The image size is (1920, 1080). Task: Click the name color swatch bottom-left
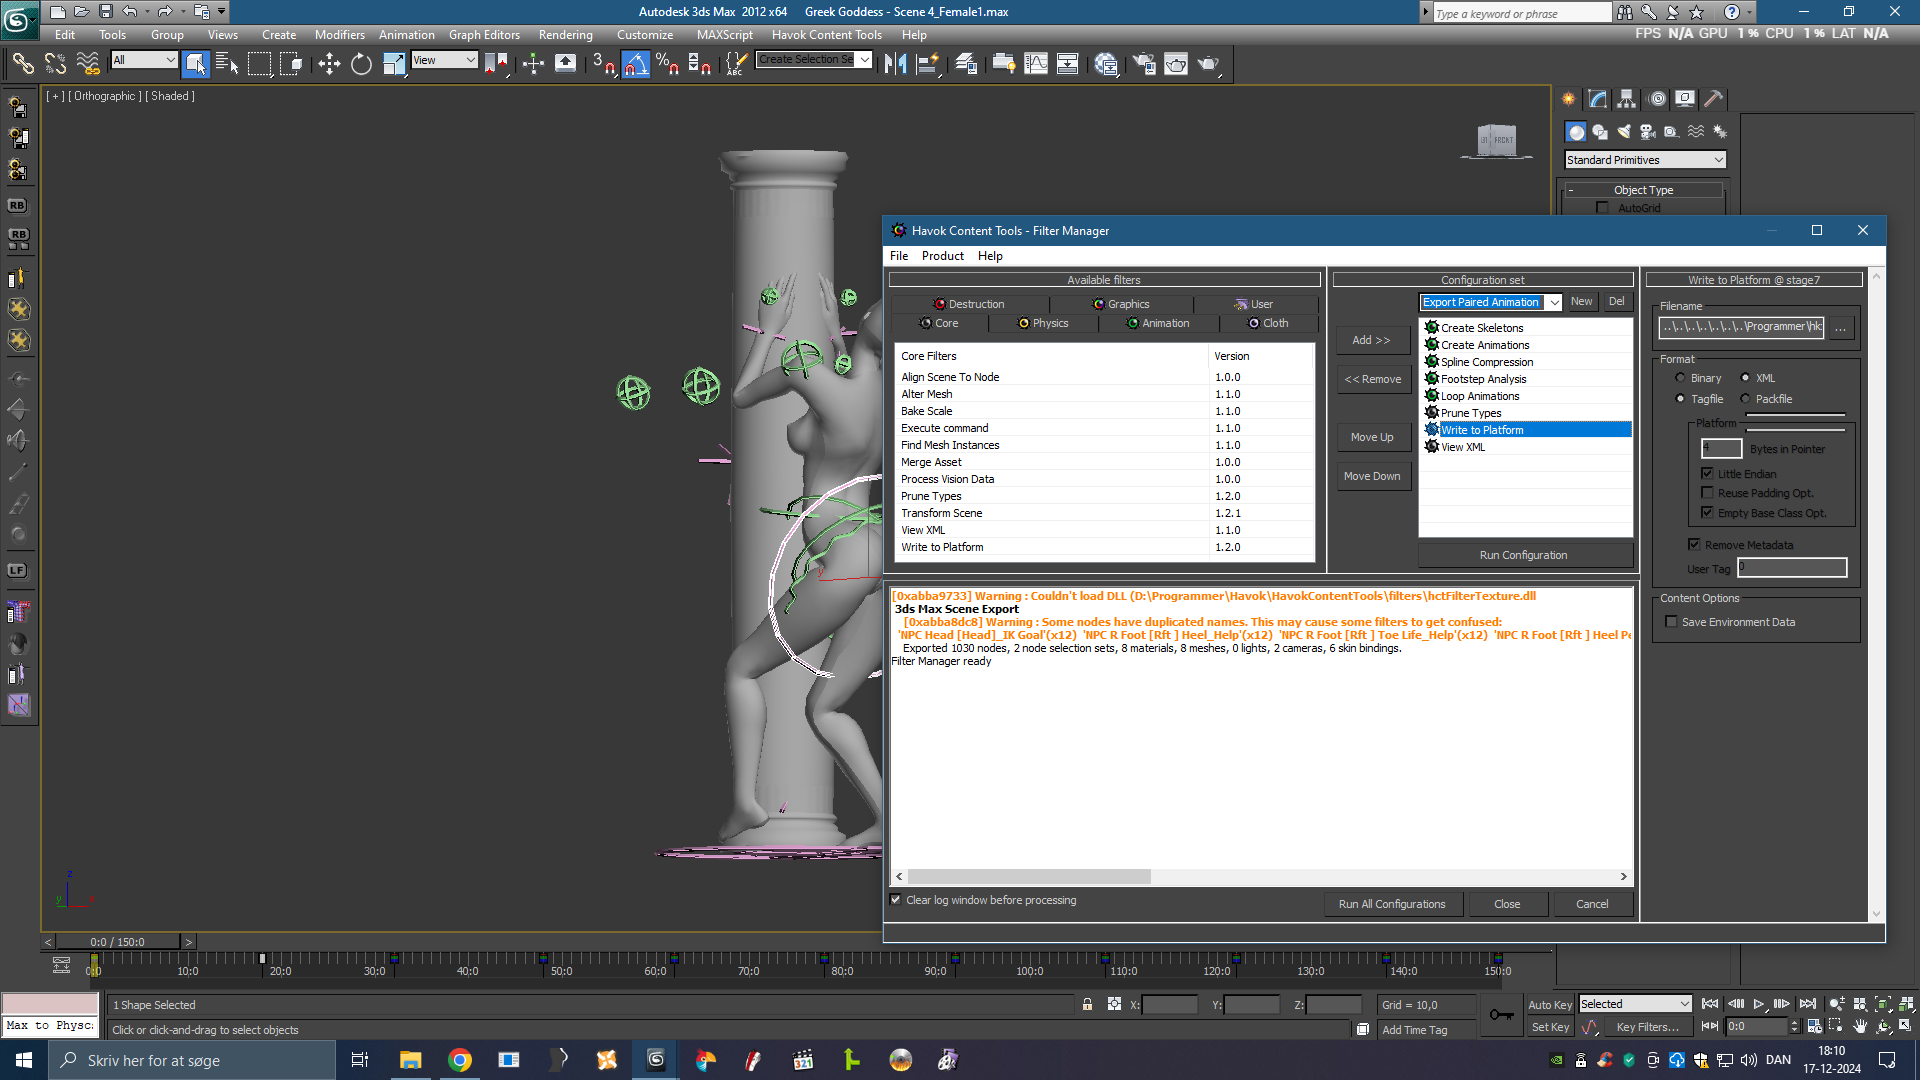point(50,1004)
